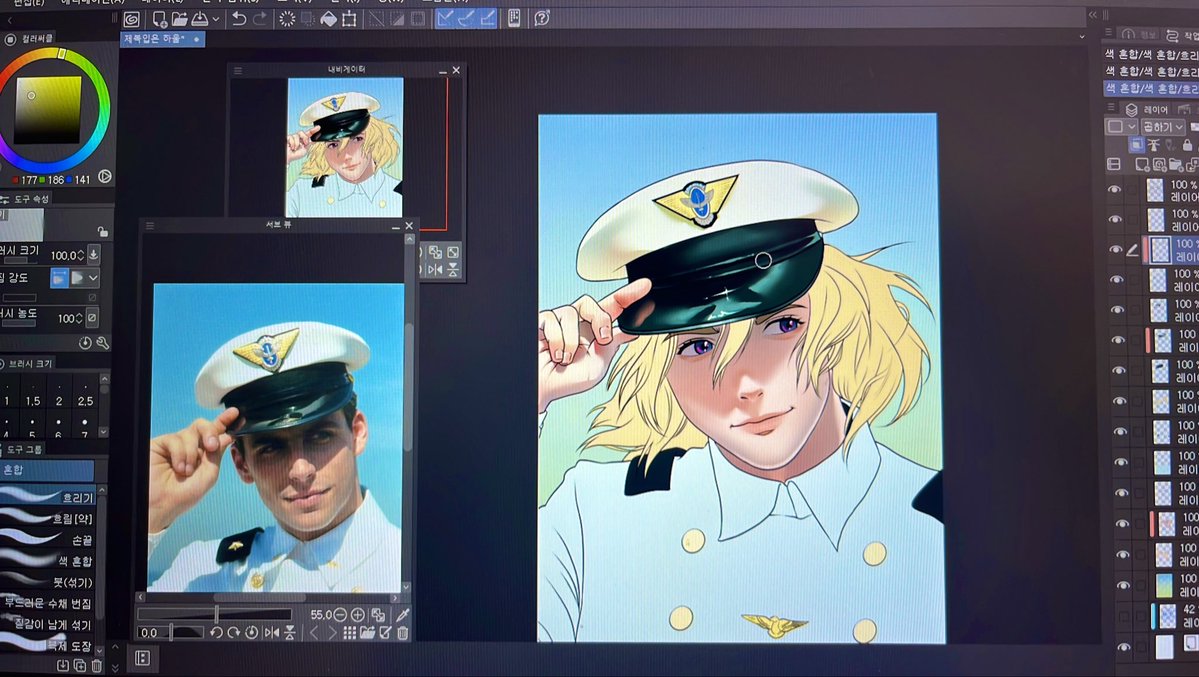Hide the topmost layer with eye icon

tap(1115, 189)
